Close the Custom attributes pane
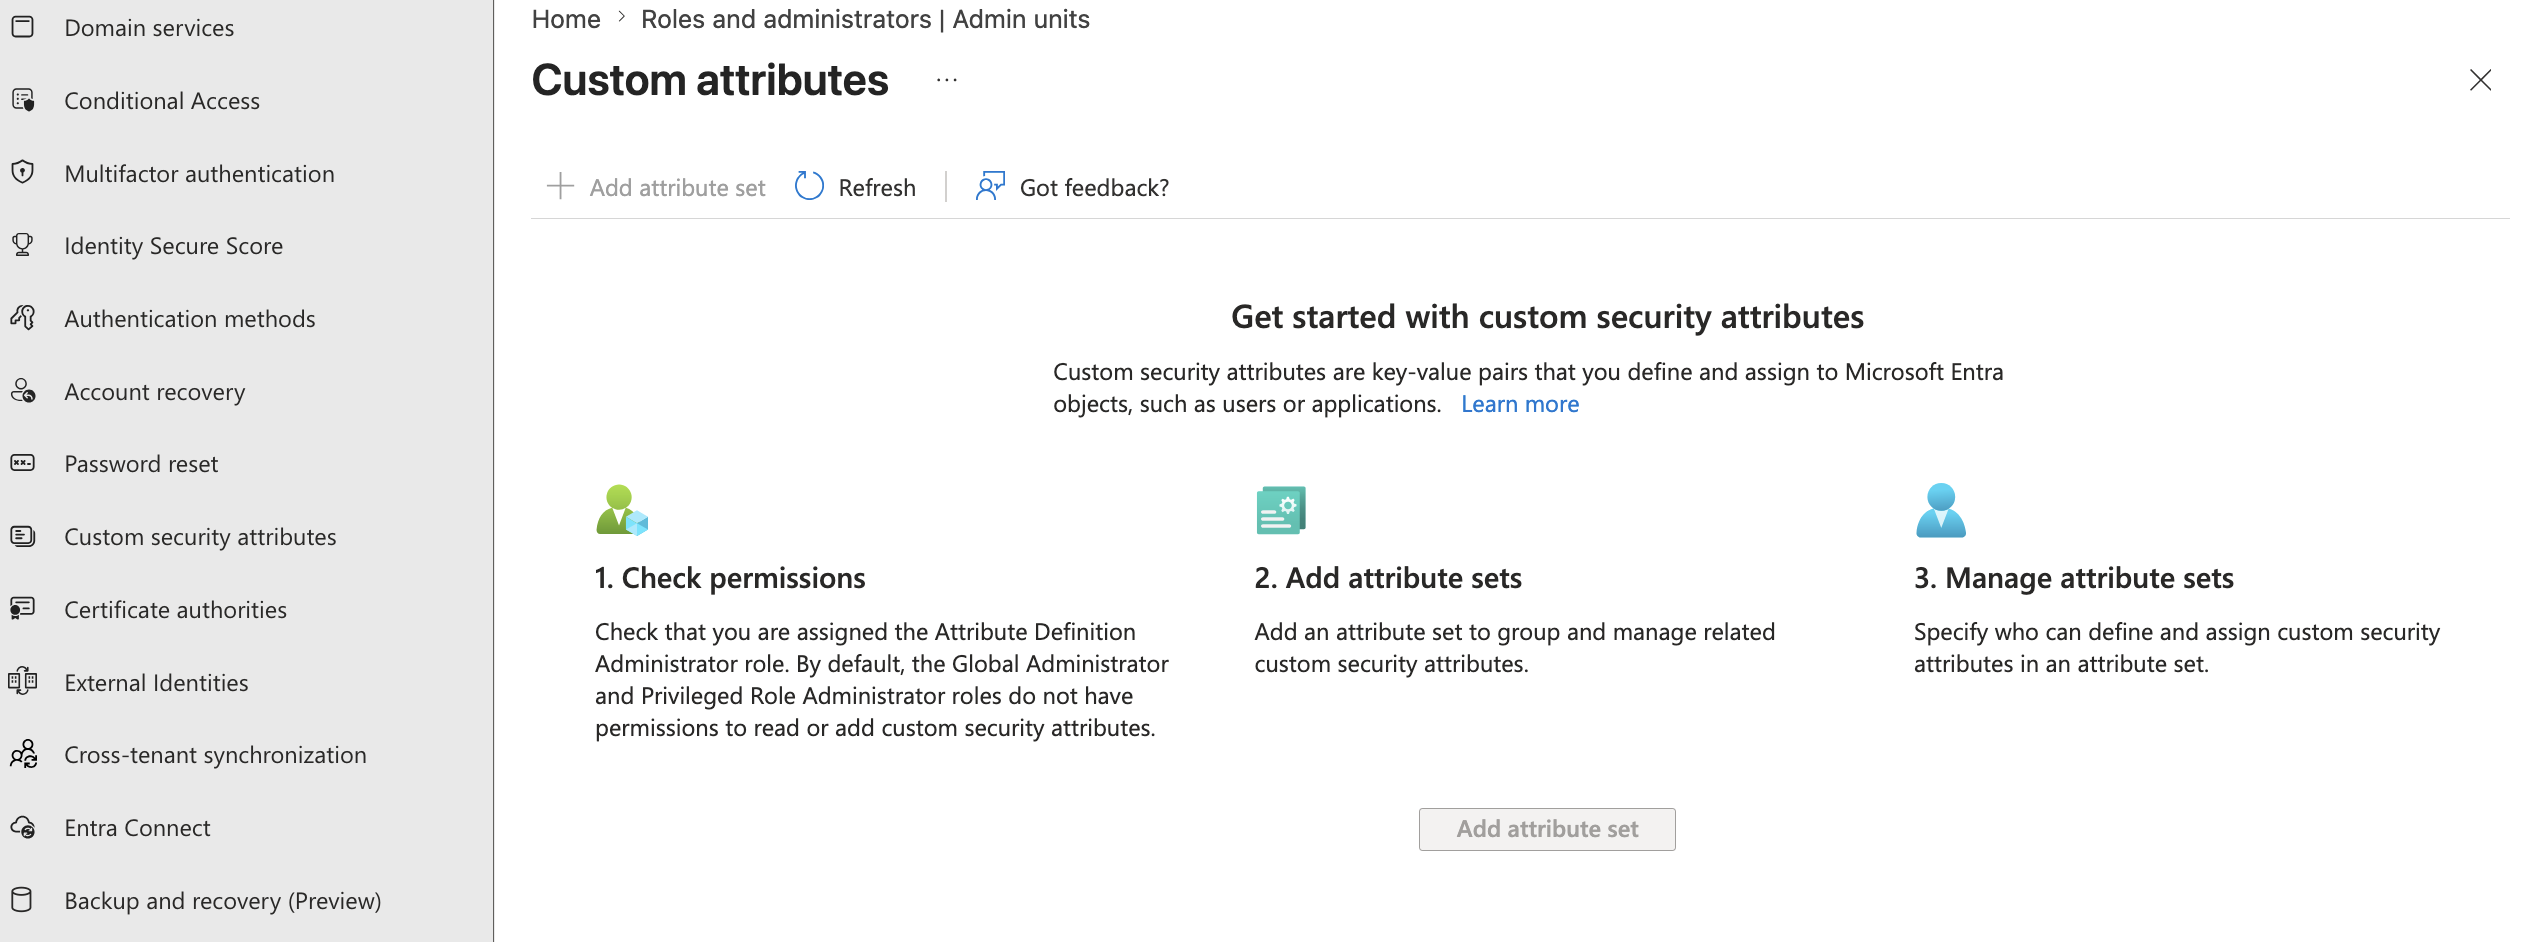The height and width of the screenshot is (942, 2538). [x=2480, y=80]
